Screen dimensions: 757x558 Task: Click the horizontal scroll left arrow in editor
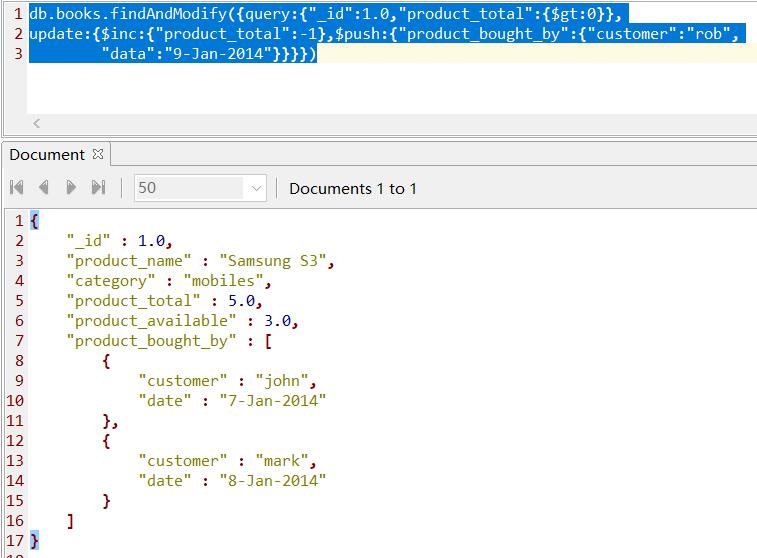pyautogui.click(x=37, y=124)
